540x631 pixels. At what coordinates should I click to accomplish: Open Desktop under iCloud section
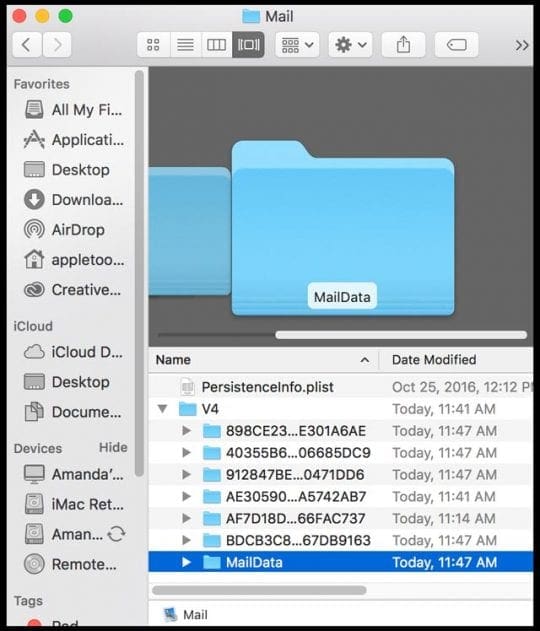click(67, 382)
